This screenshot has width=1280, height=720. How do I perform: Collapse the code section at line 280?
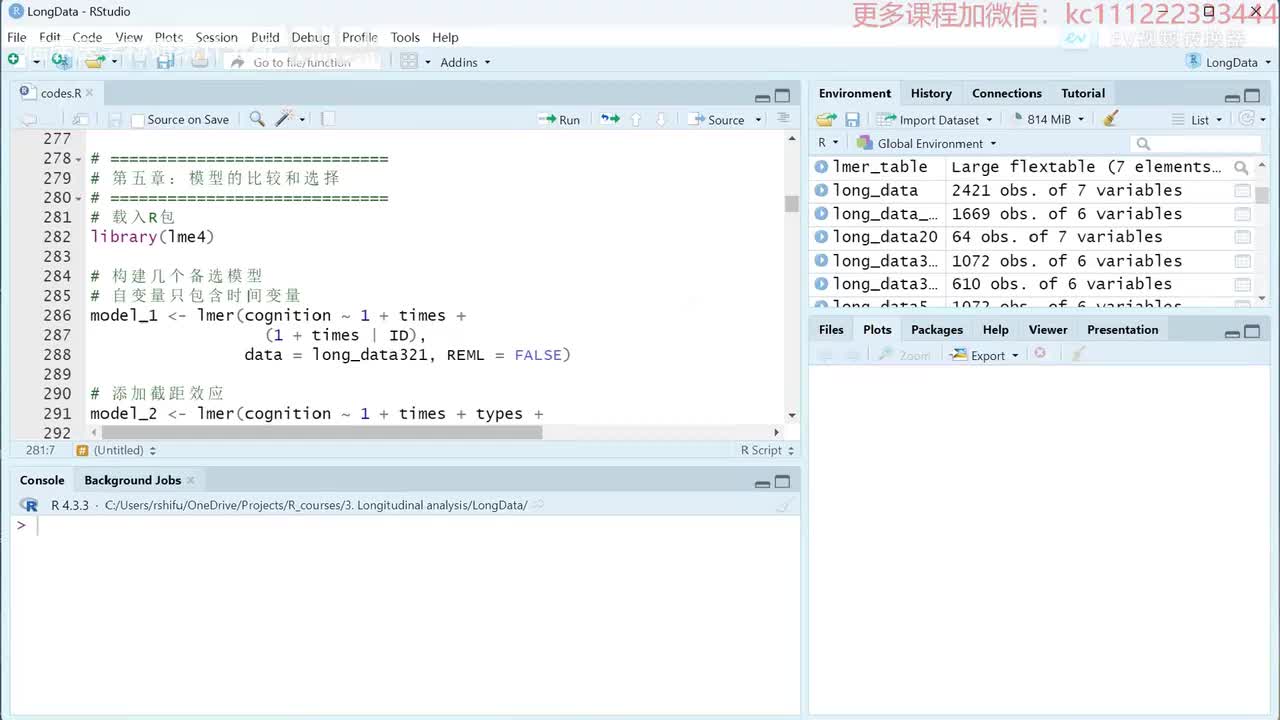pyautogui.click(x=78, y=198)
